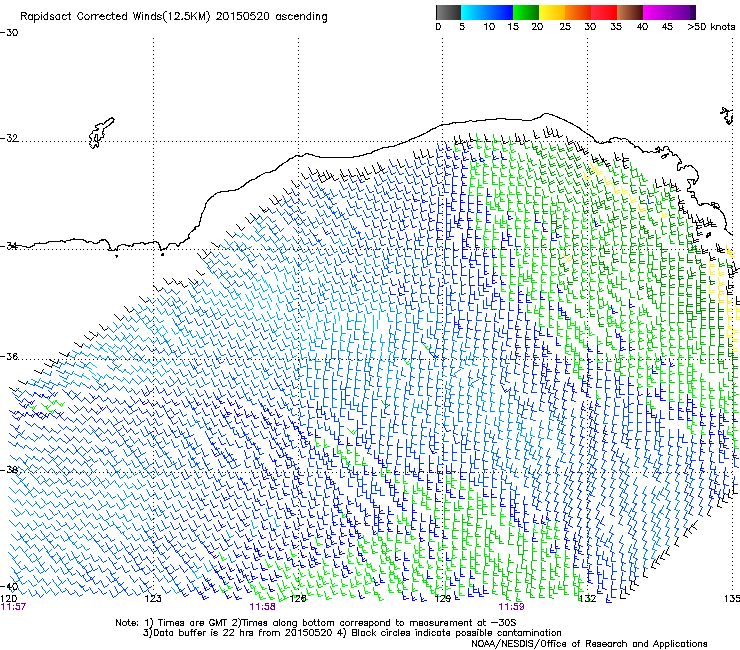
Task: Select the magenta 40-45 knots legend swatch
Action: click(656, 12)
